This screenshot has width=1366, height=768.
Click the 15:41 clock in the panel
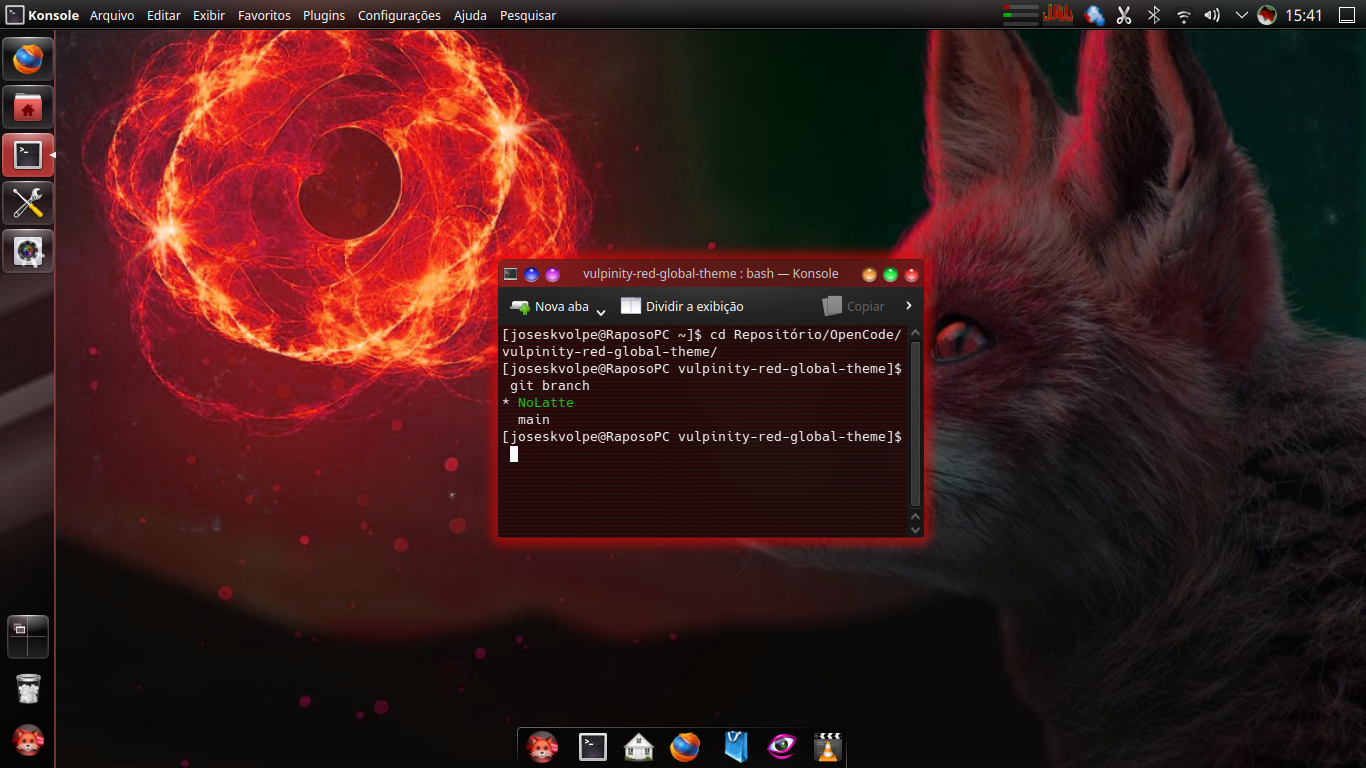tap(1304, 15)
